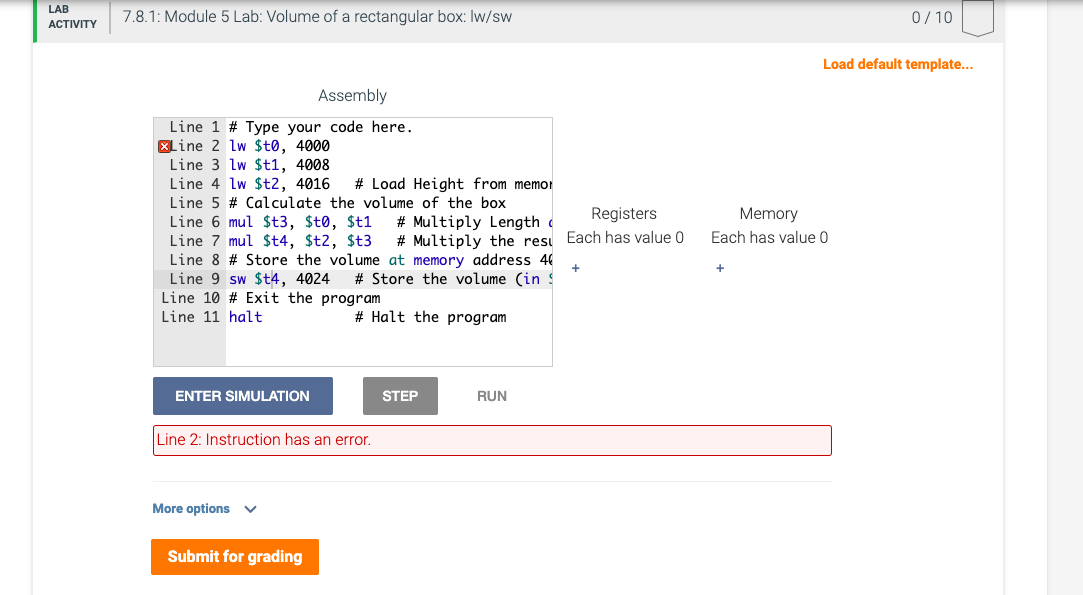
Task: Click the Registers column header
Action: 624,213
